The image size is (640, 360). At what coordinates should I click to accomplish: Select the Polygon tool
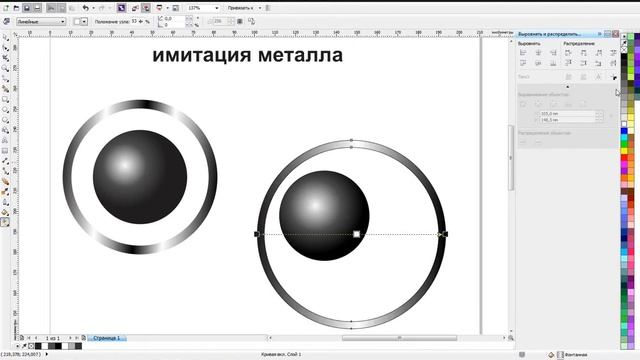(5, 120)
